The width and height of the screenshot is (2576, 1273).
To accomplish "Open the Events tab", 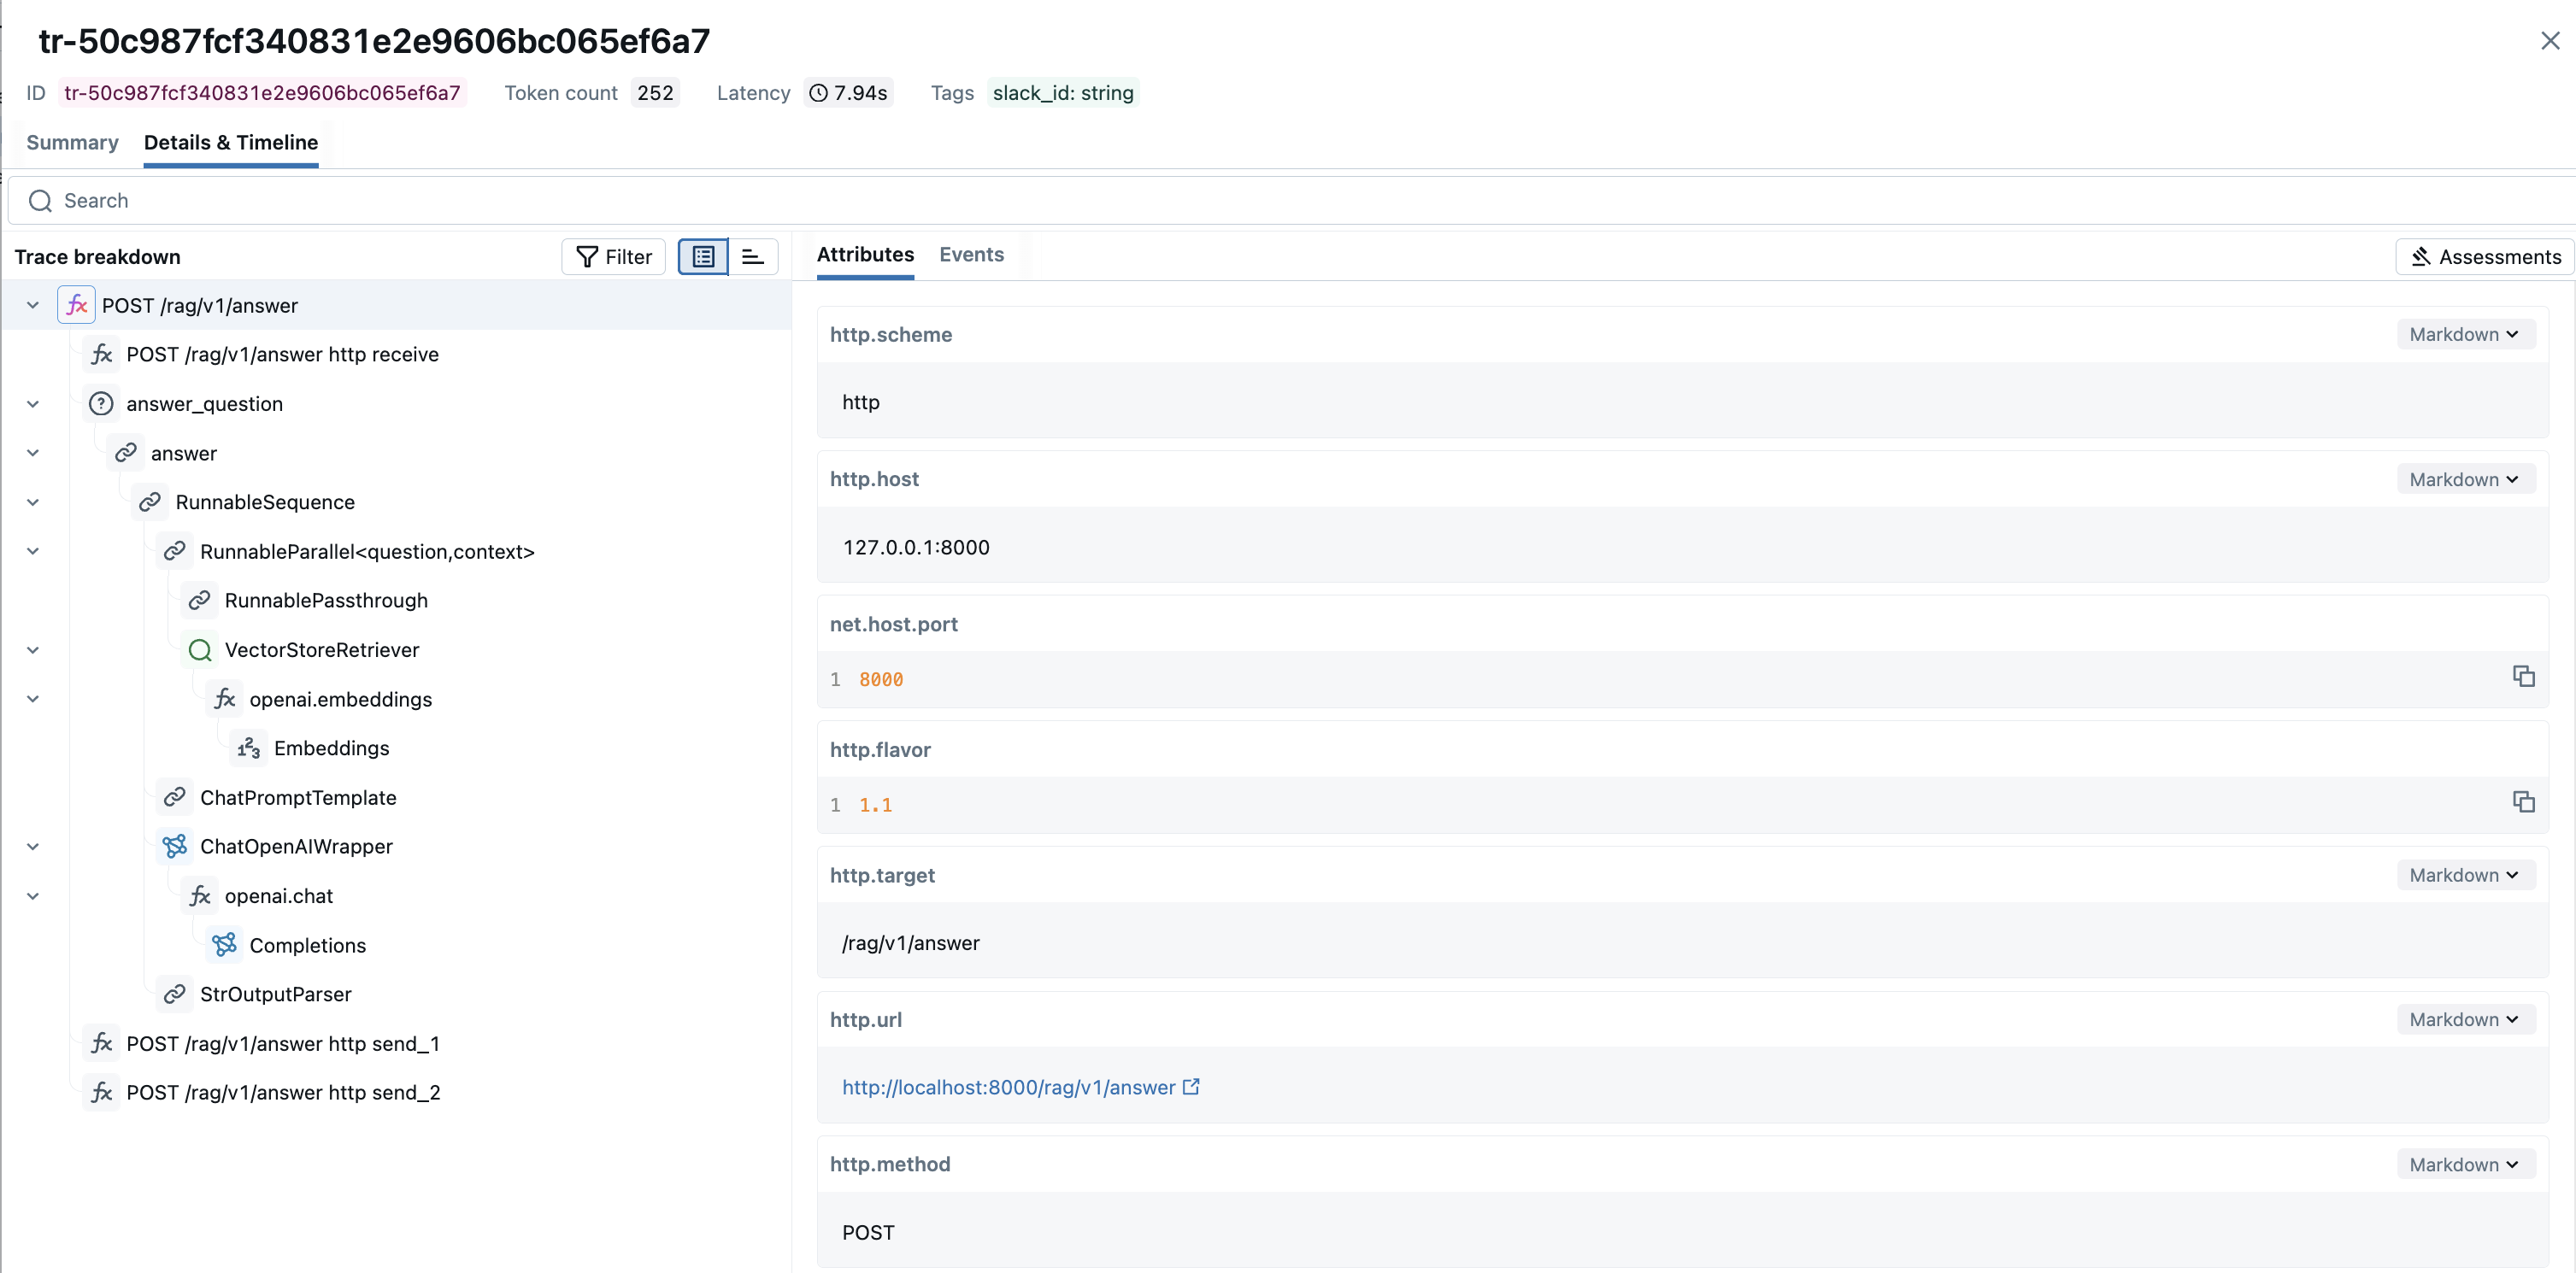I will (971, 255).
